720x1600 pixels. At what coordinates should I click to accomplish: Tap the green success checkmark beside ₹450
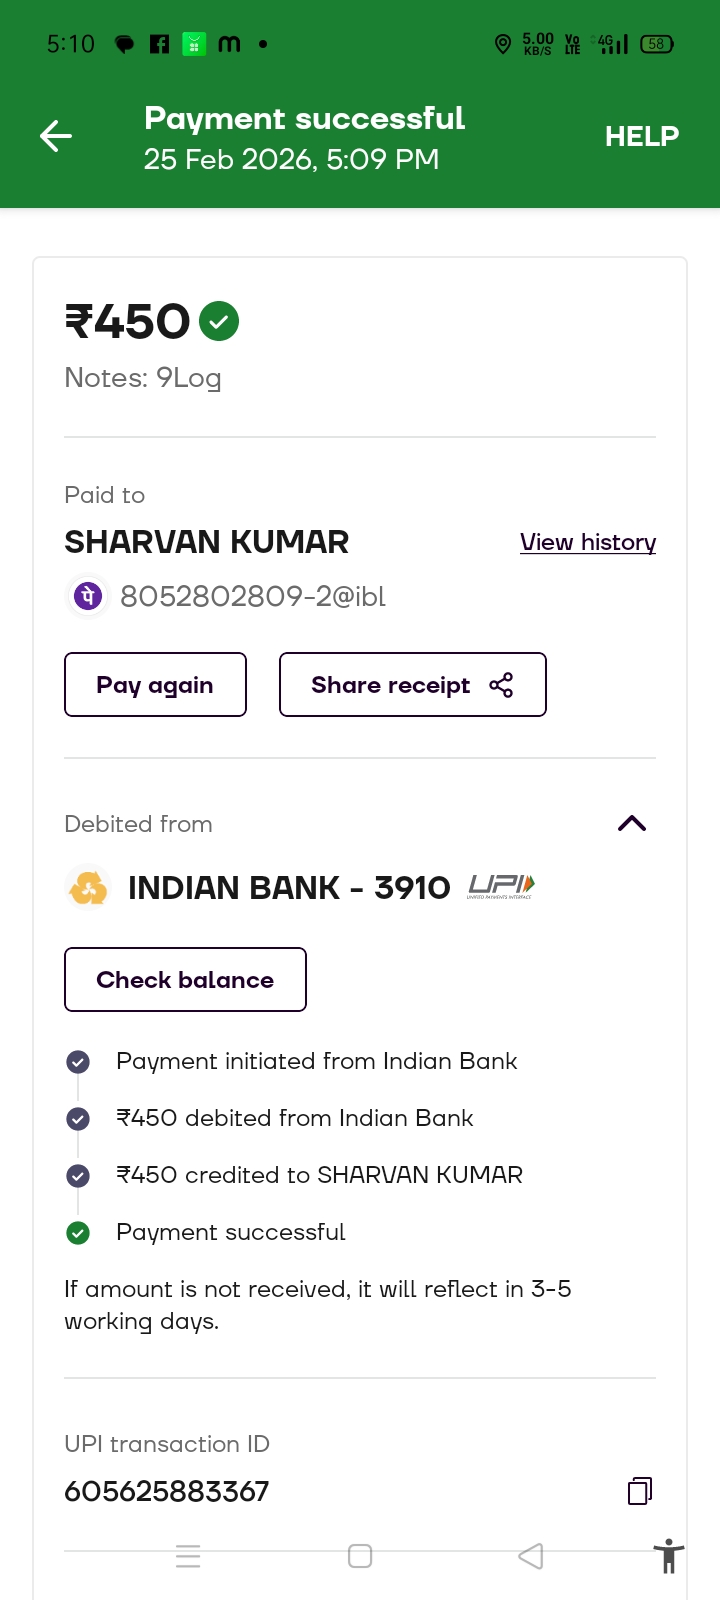(x=219, y=322)
